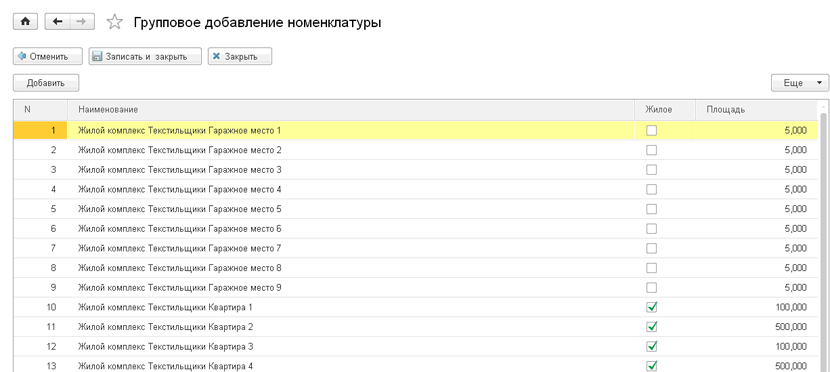This screenshot has width=830, height=372.
Task: Navigate back with the left arrow
Action: point(58,22)
